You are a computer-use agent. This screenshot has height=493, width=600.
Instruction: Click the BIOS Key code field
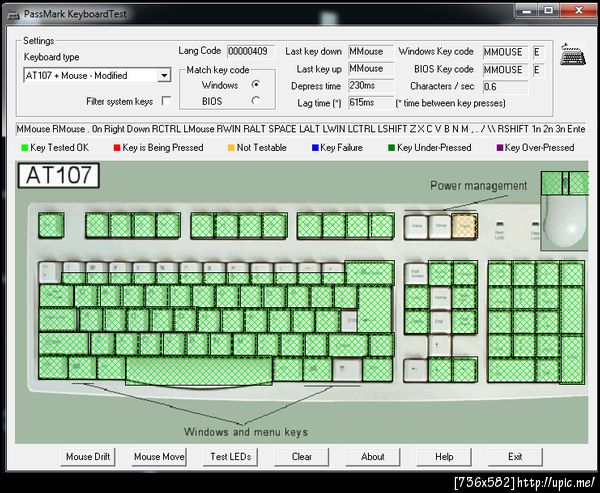(505, 70)
